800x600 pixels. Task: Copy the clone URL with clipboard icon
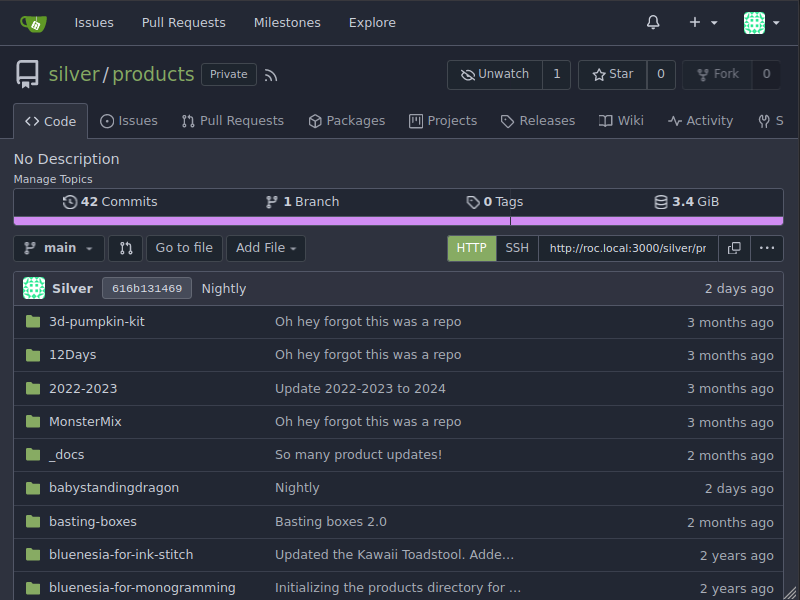[x=734, y=248]
